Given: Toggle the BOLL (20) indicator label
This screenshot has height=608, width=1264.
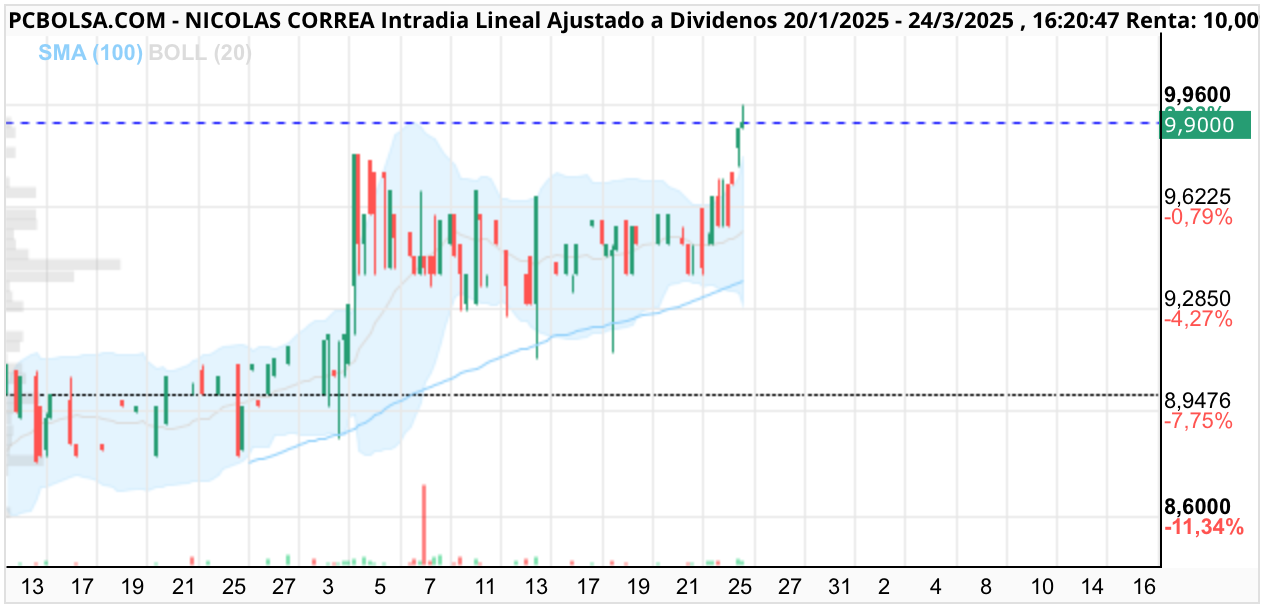Looking at the screenshot, I should coord(200,52).
